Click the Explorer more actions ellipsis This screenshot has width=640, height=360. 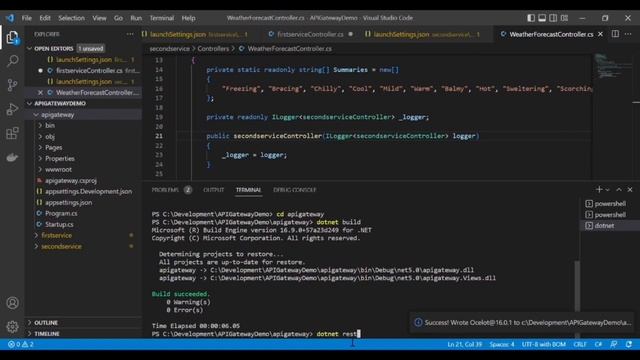(130, 34)
